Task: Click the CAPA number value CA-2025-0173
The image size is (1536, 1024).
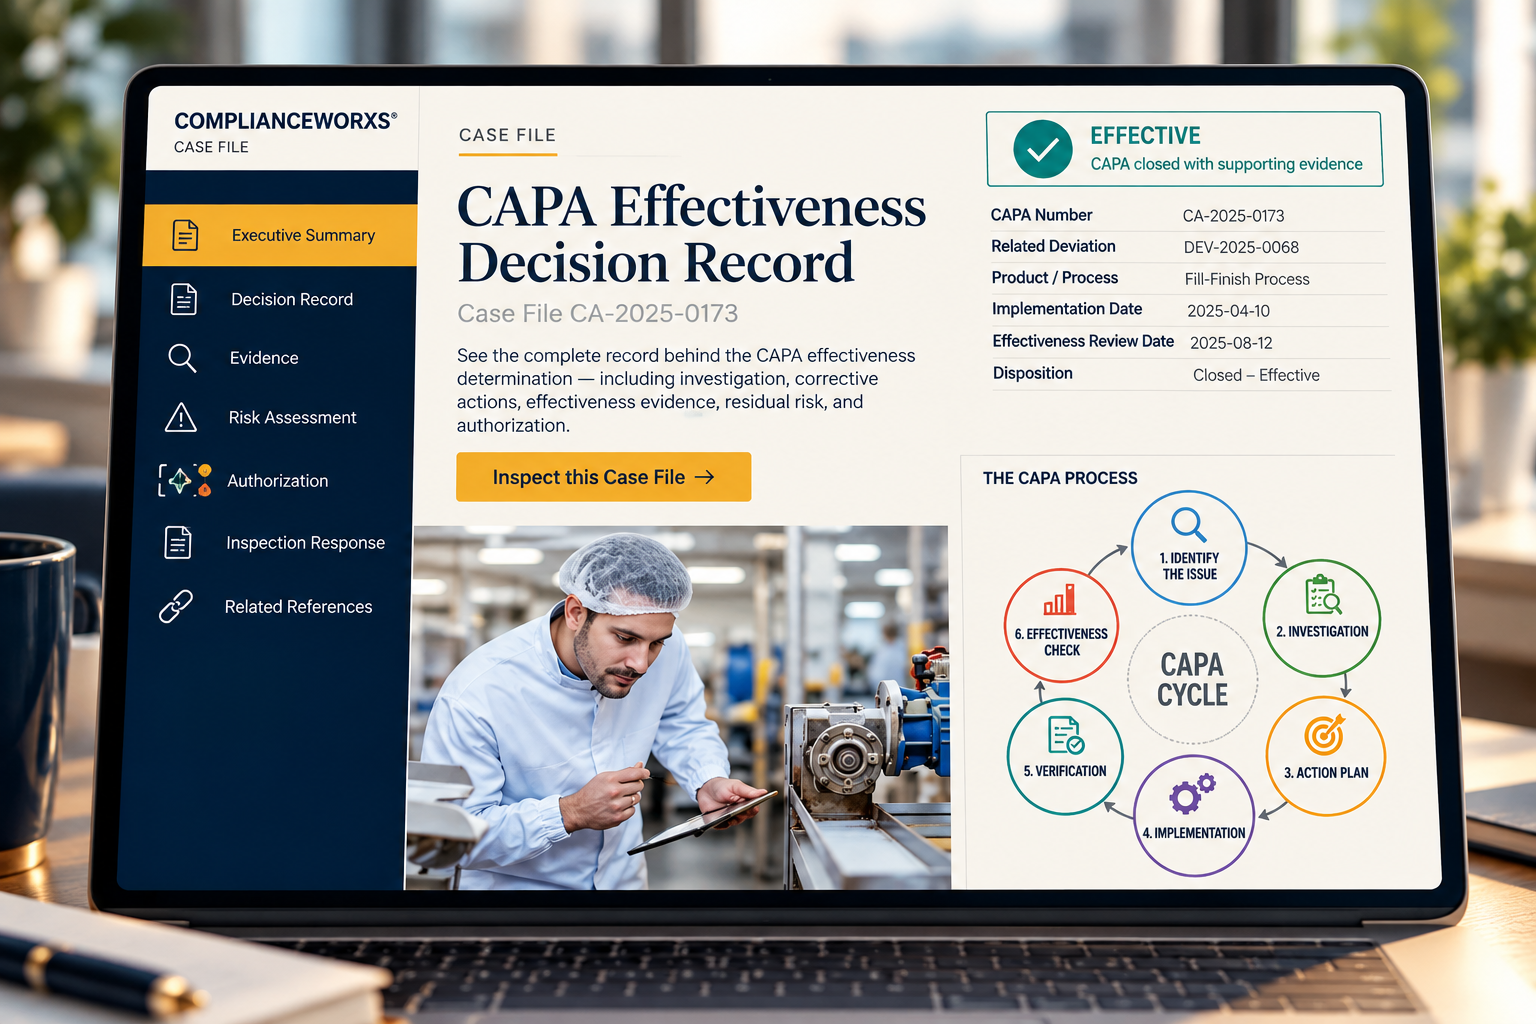Action: [1233, 215]
